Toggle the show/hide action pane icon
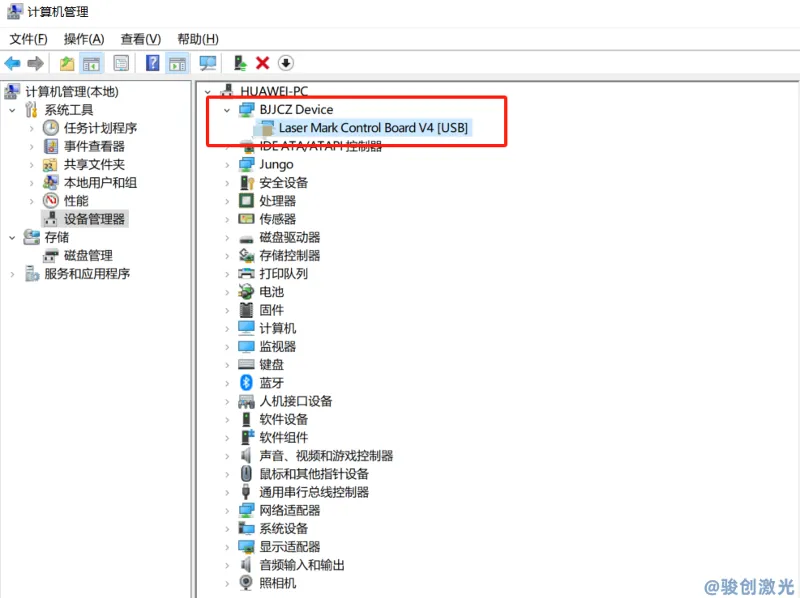The height and width of the screenshot is (598, 800). pos(177,63)
